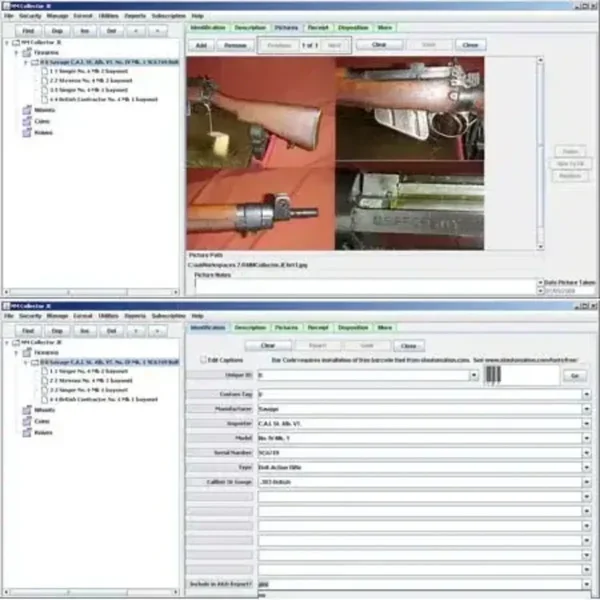
Task: Switch to the Receipt tab in the upper window
Action: (318, 28)
